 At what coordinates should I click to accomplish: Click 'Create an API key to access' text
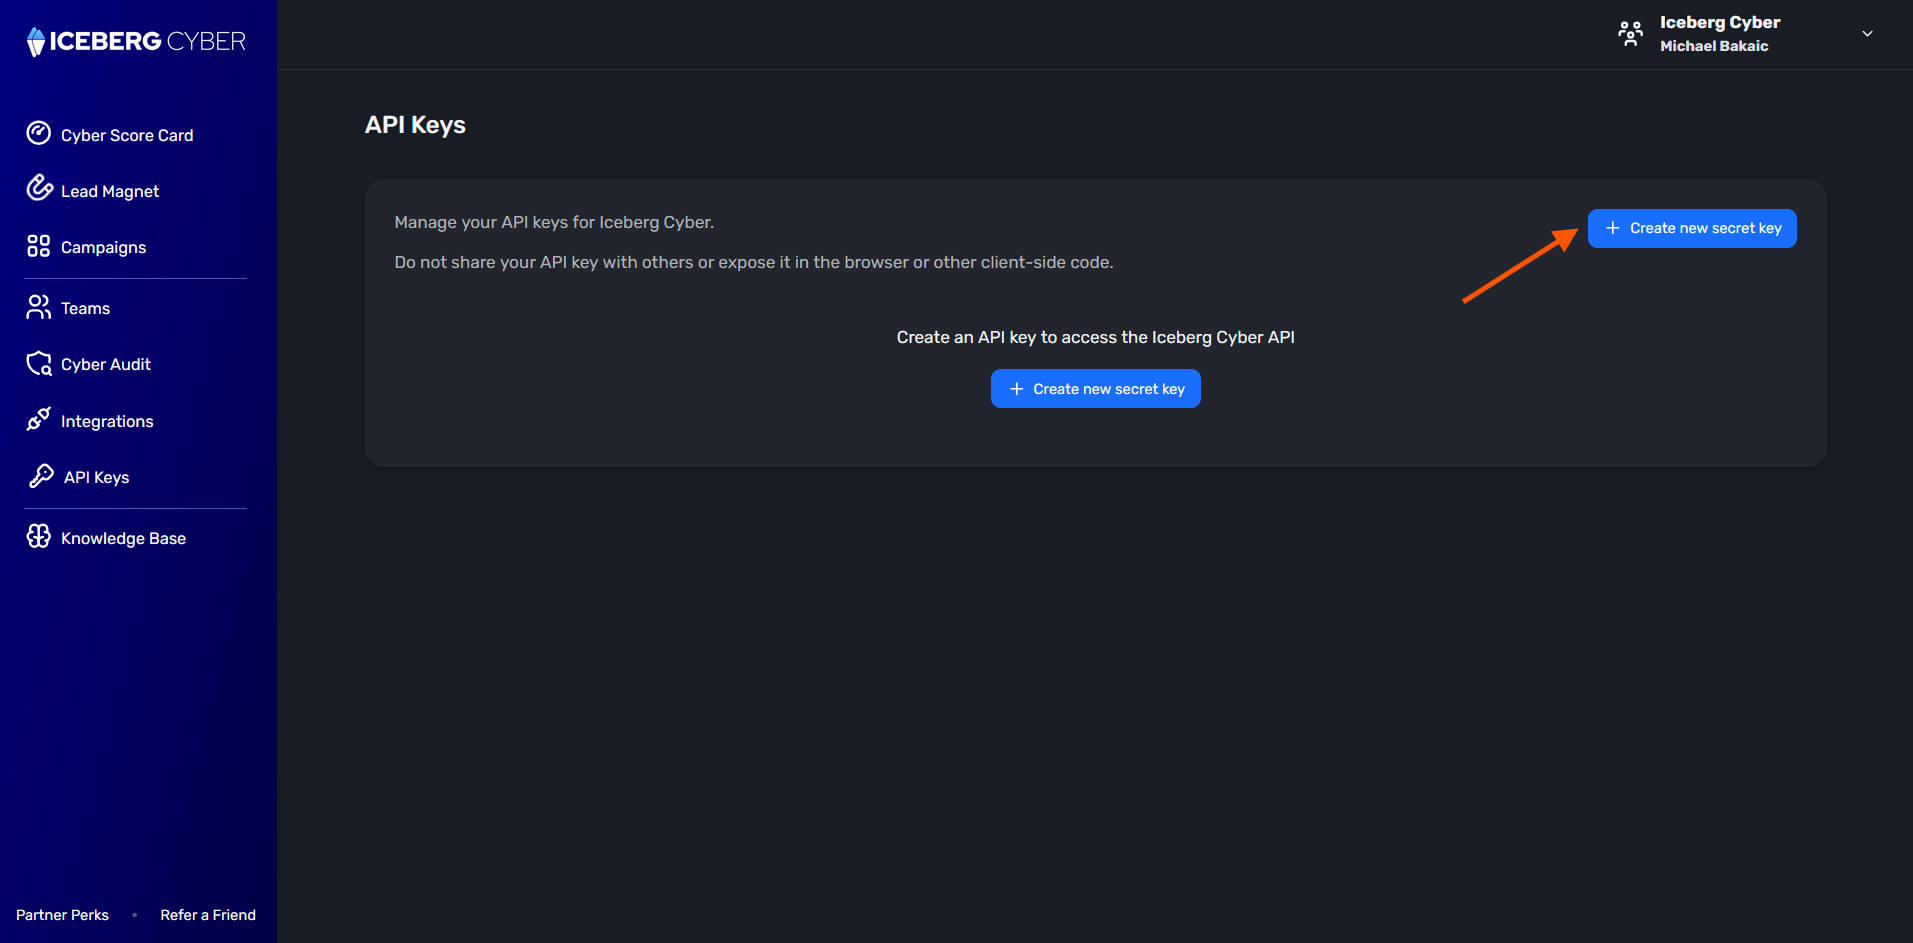click(x=1095, y=337)
